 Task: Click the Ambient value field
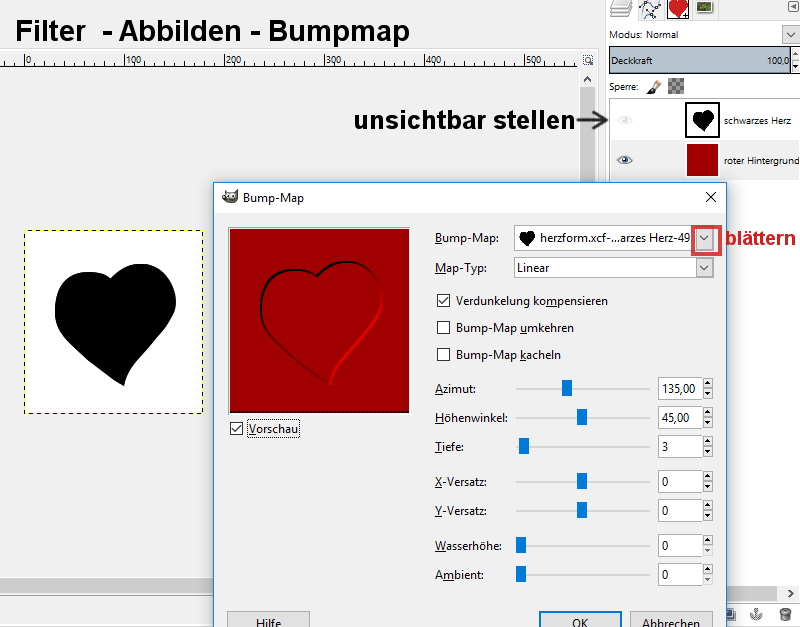point(680,575)
